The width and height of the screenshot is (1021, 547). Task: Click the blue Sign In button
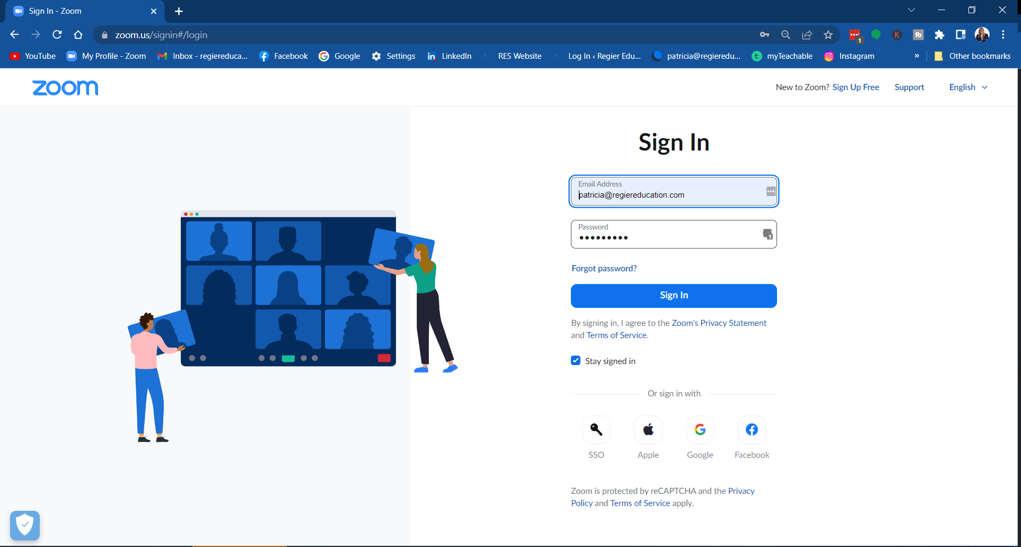point(674,296)
